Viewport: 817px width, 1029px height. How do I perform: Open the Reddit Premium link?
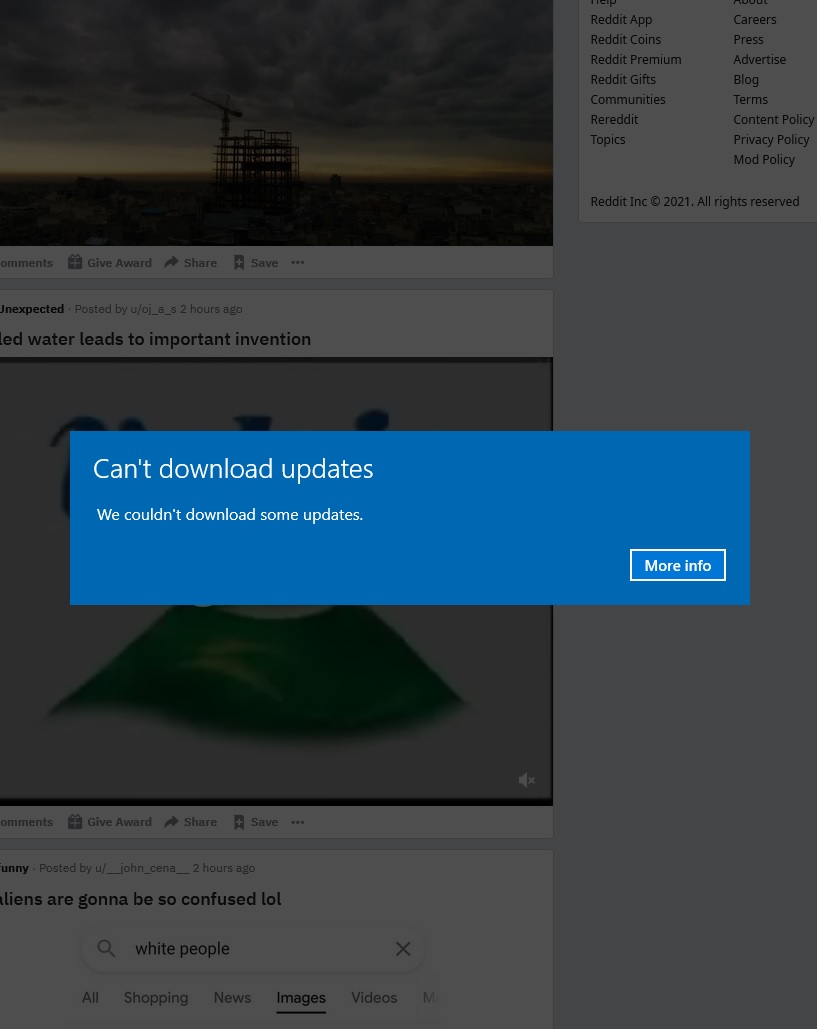(635, 59)
